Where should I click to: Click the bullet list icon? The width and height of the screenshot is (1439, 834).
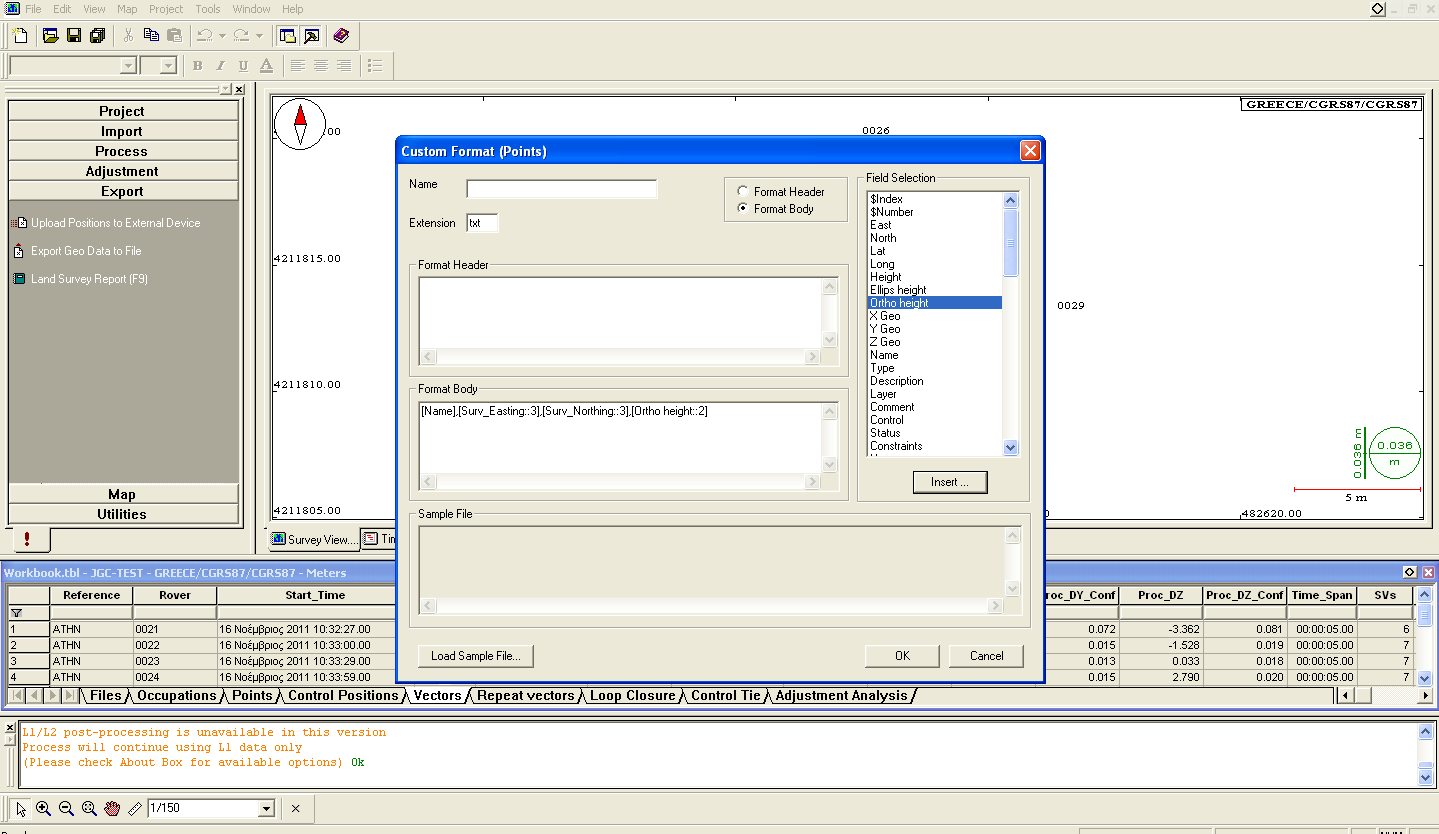click(x=375, y=66)
